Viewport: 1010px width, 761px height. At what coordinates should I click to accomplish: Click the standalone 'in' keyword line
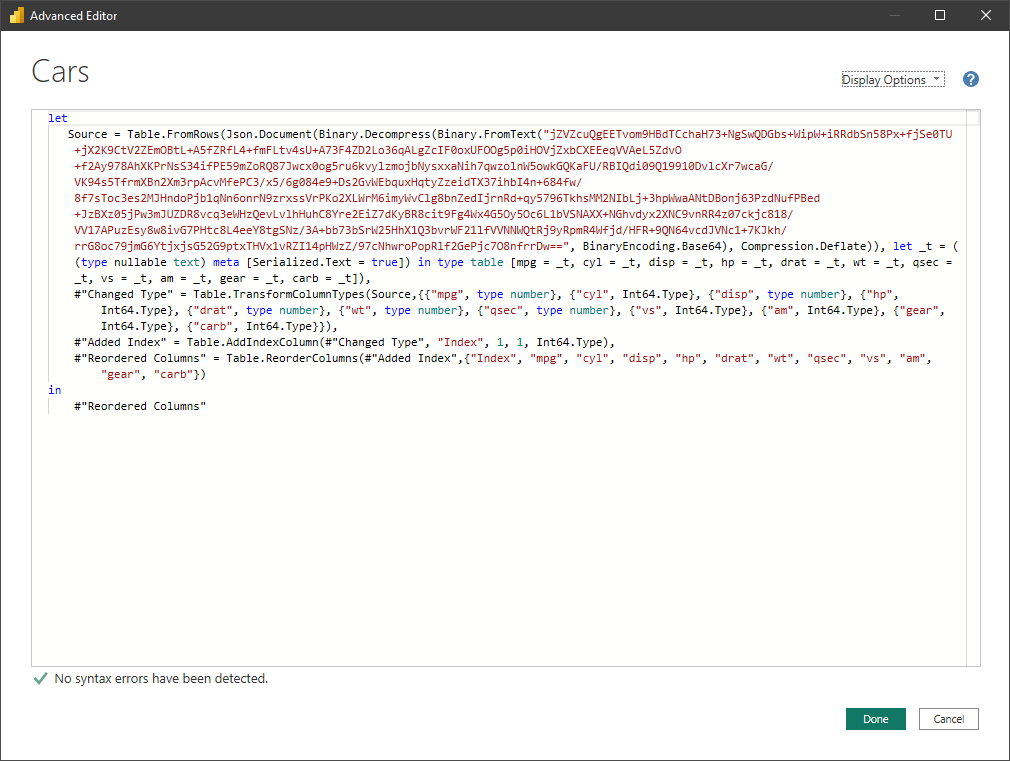[55, 390]
